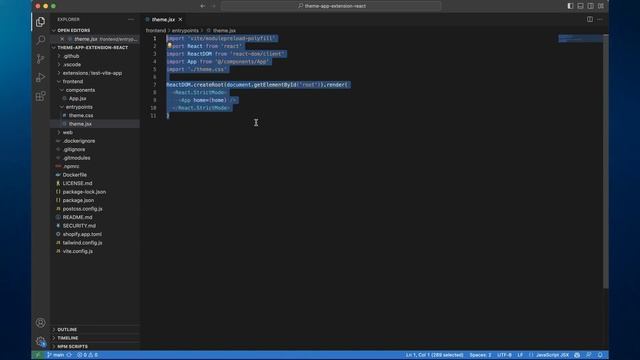Click the lightbulb code action icon
This screenshot has width=640, height=360.
[x=169, y=46]
